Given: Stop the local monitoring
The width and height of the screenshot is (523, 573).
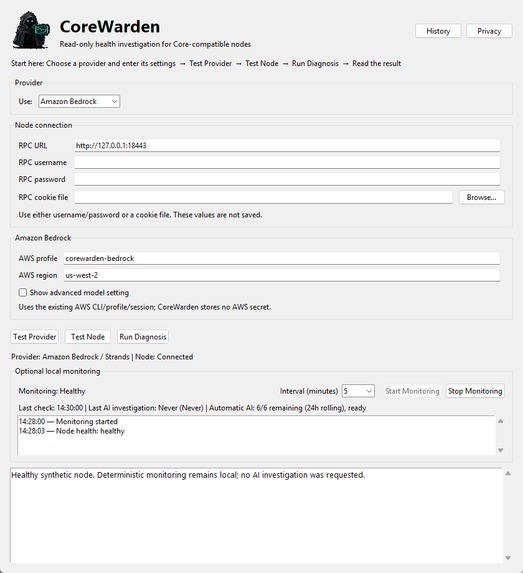Looking at the screenshot, I should [475, 391].
